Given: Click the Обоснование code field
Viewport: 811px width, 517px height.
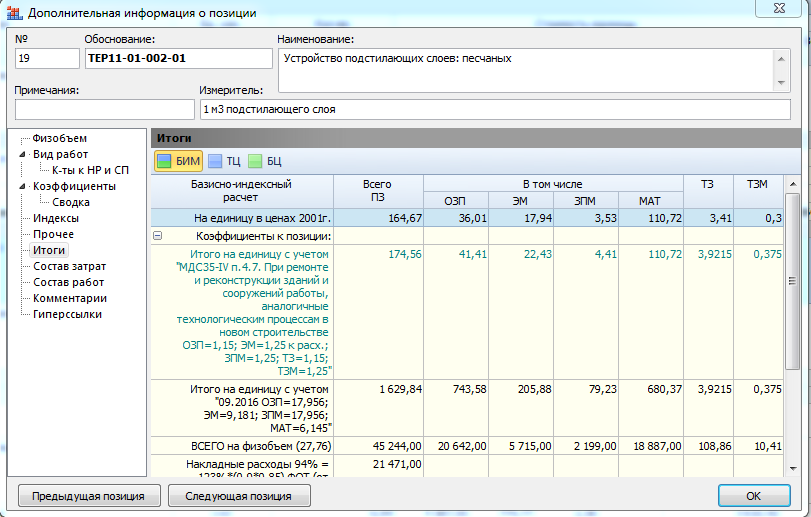Looking at the screenshot, I should pyautogui.click(x=177, y=59).
